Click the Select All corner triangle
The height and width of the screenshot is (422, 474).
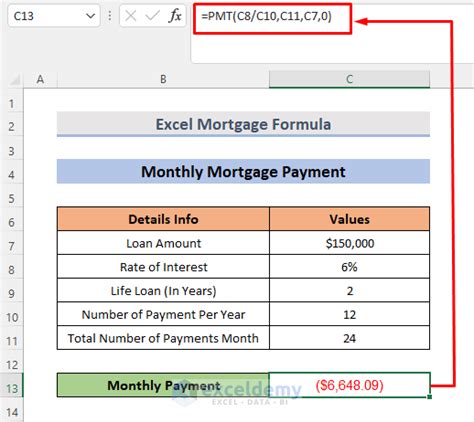pos(15,80)
